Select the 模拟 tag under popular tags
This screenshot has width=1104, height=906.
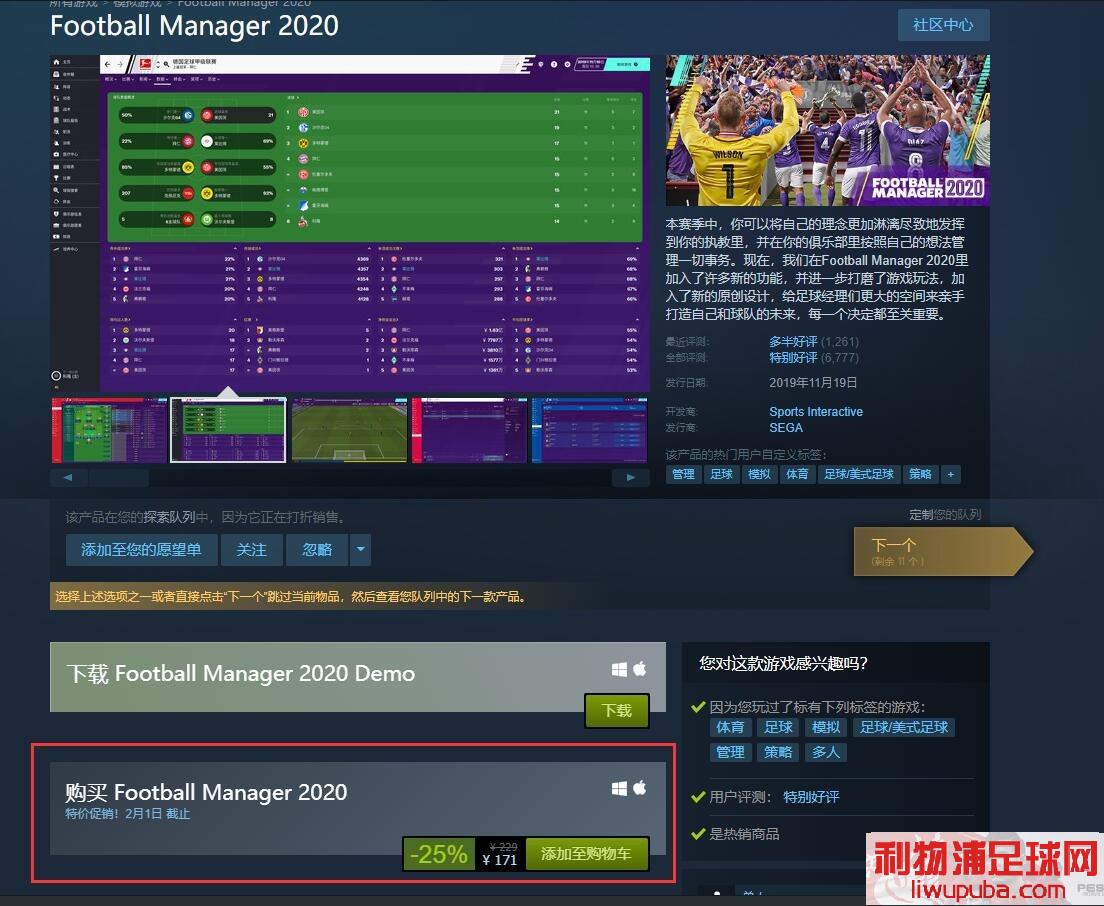[759, 474]
